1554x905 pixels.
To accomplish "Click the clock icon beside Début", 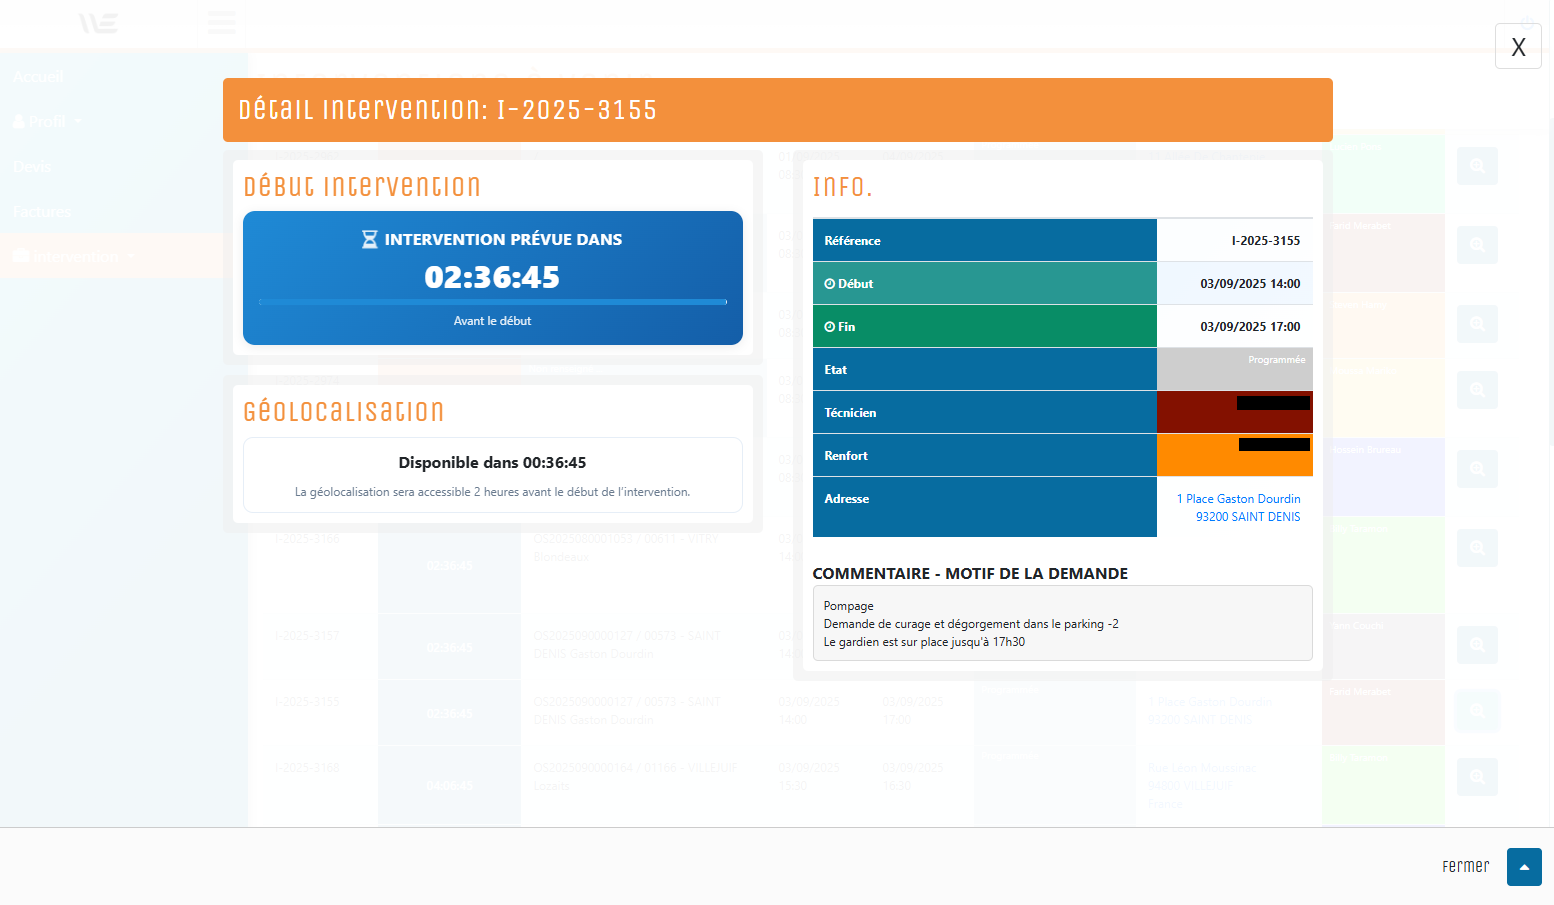I will (829, 284).
